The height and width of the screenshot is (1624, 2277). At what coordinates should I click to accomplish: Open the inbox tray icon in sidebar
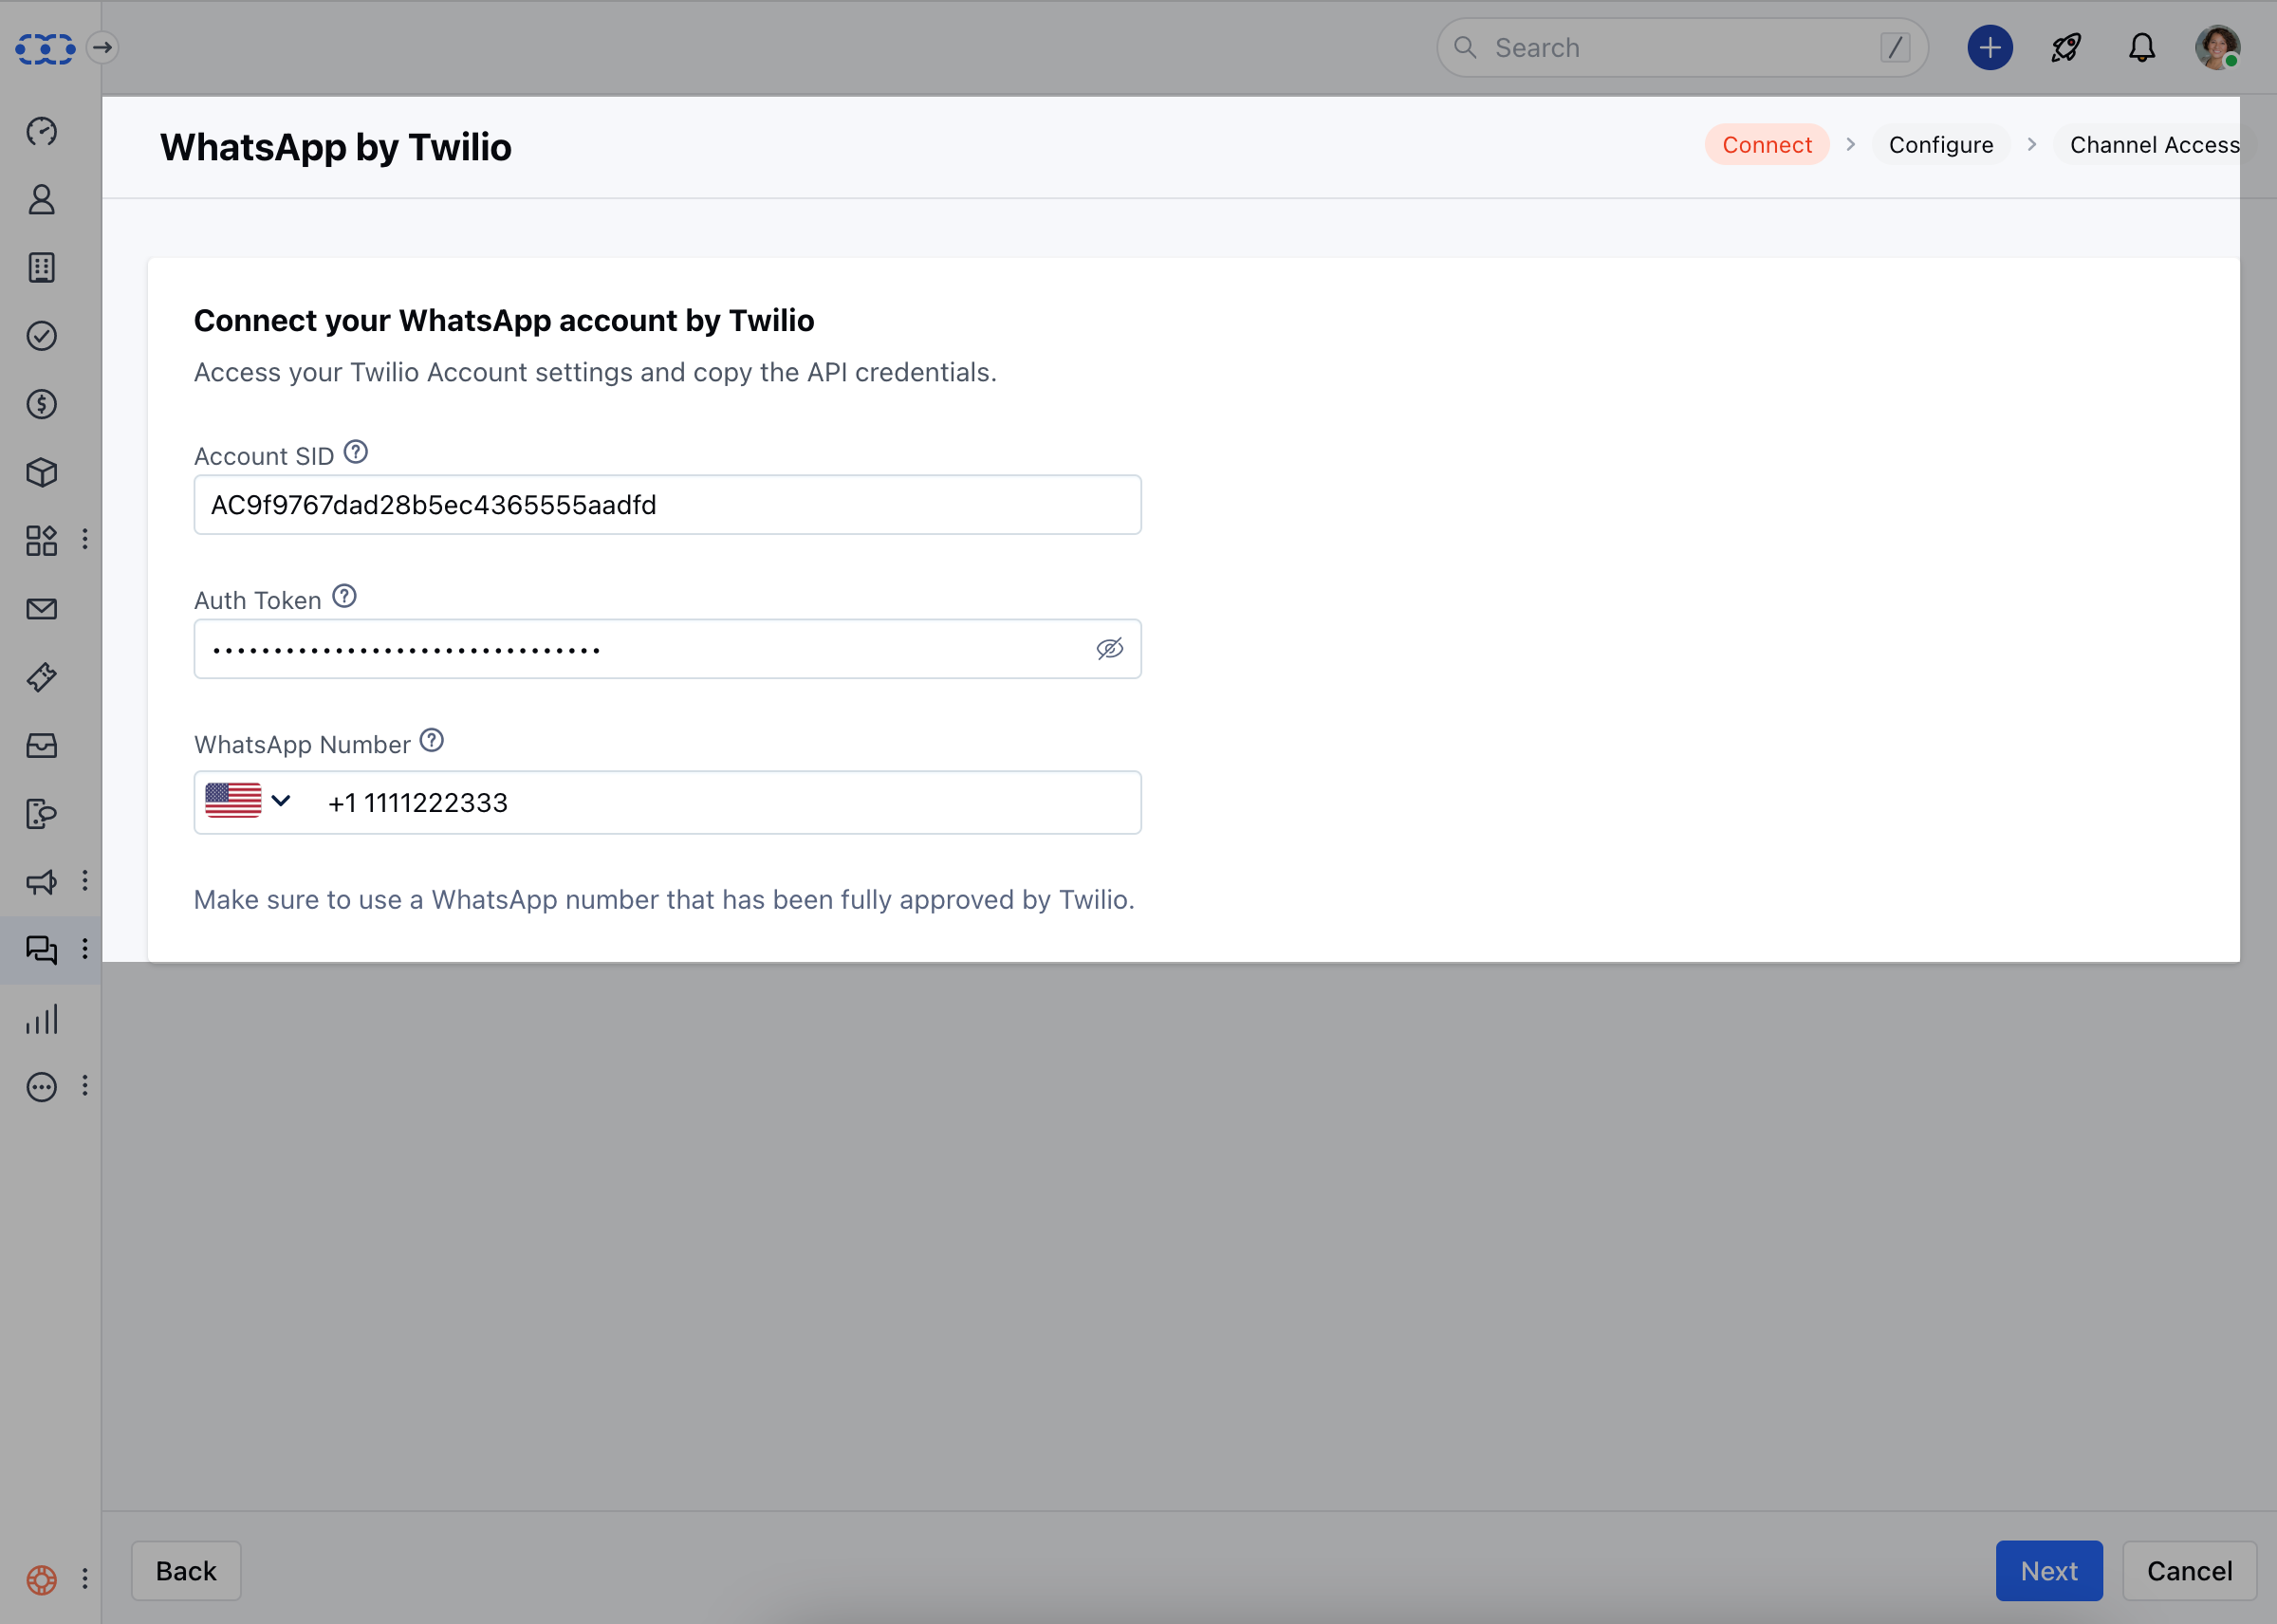coord(42,745)
